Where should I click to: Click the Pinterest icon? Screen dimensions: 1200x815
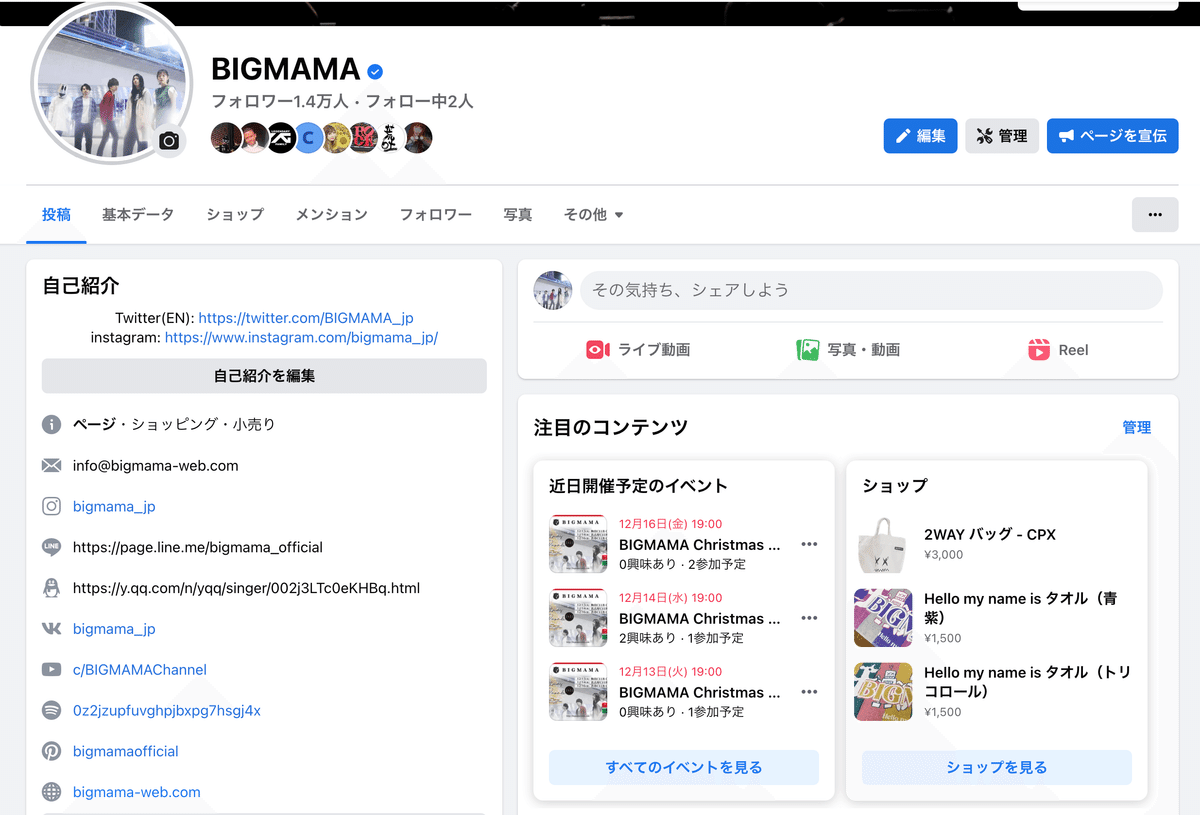pos(51,751)
